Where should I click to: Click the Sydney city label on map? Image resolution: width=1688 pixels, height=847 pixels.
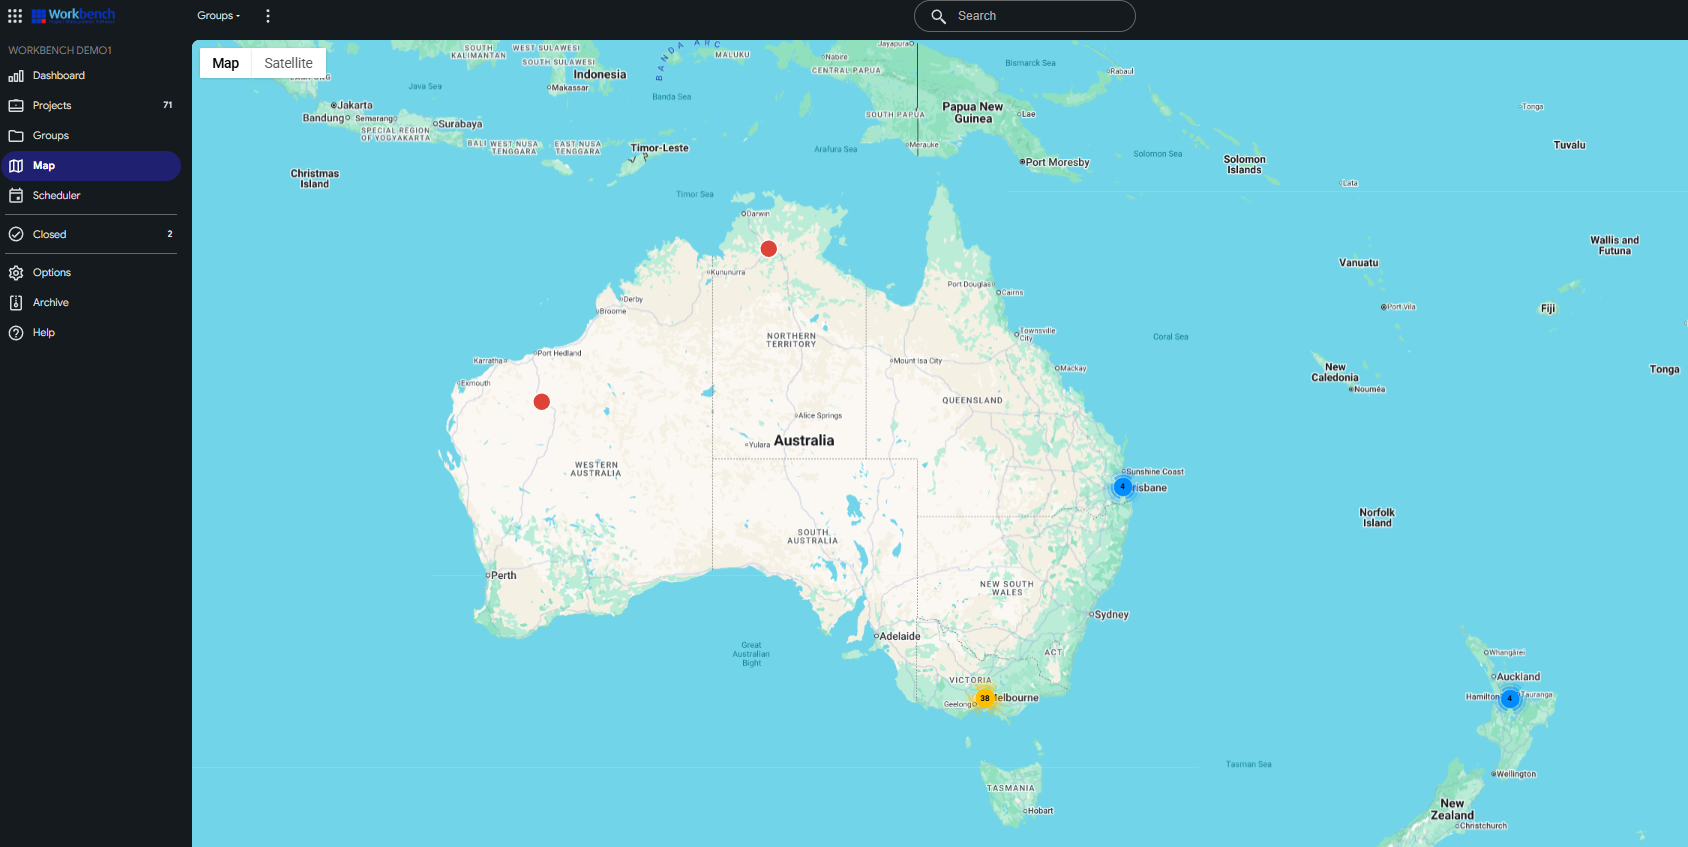[x=1111, y=615]
